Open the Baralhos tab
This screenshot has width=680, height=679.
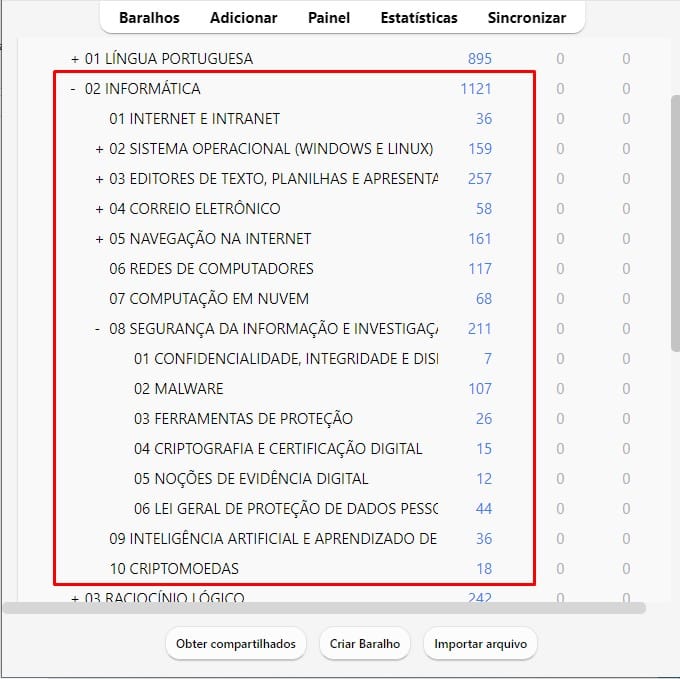[x=149, y=18]
